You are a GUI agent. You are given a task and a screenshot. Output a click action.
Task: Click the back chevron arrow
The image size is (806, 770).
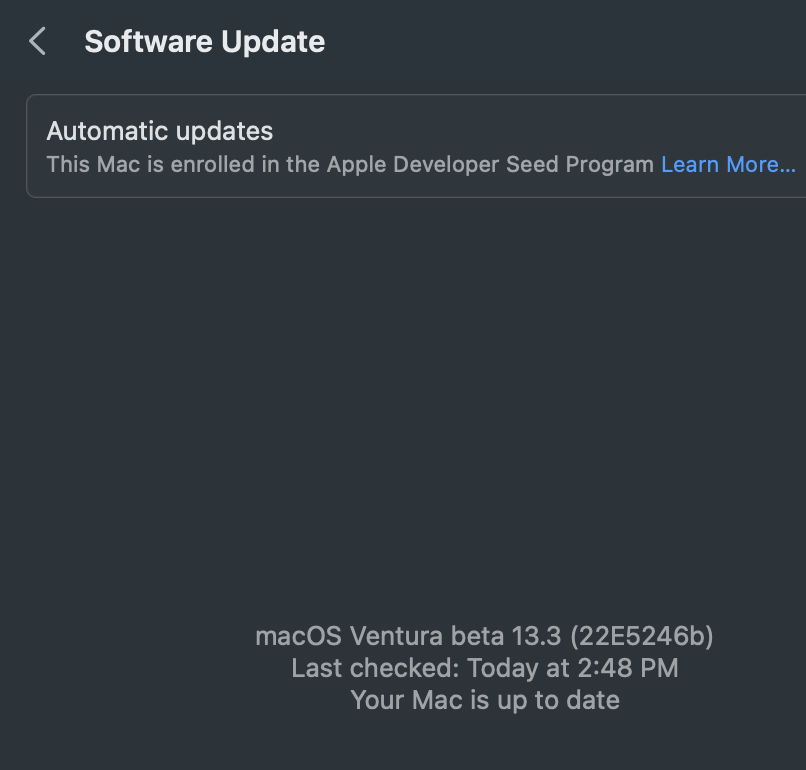point(38,42)
